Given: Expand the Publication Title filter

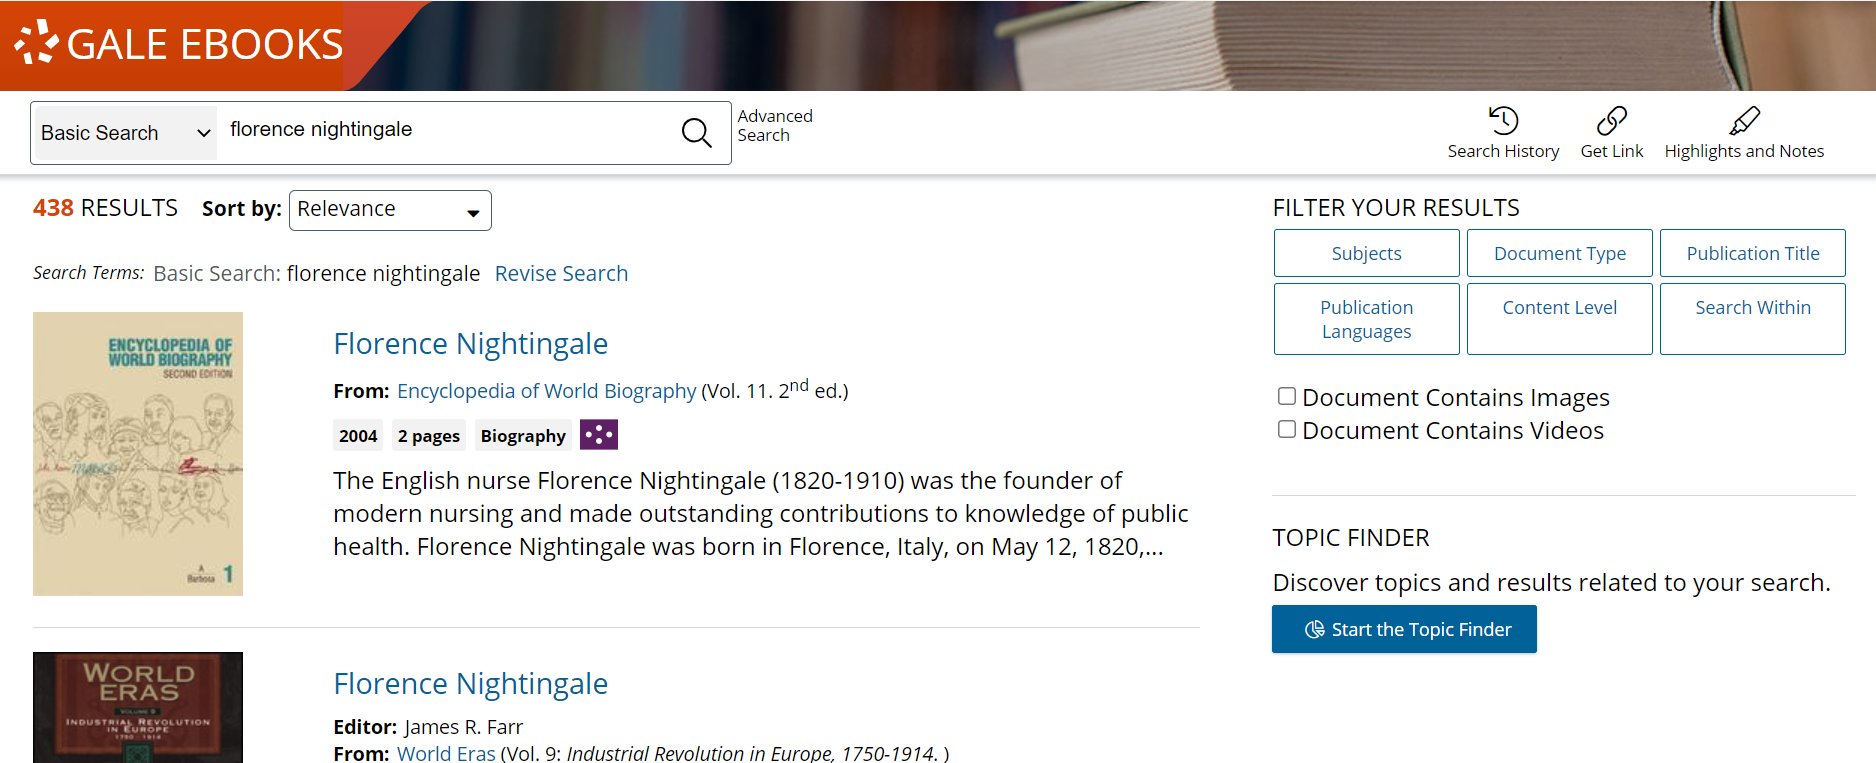Looking at the screenshot, I should point(1752,254).
